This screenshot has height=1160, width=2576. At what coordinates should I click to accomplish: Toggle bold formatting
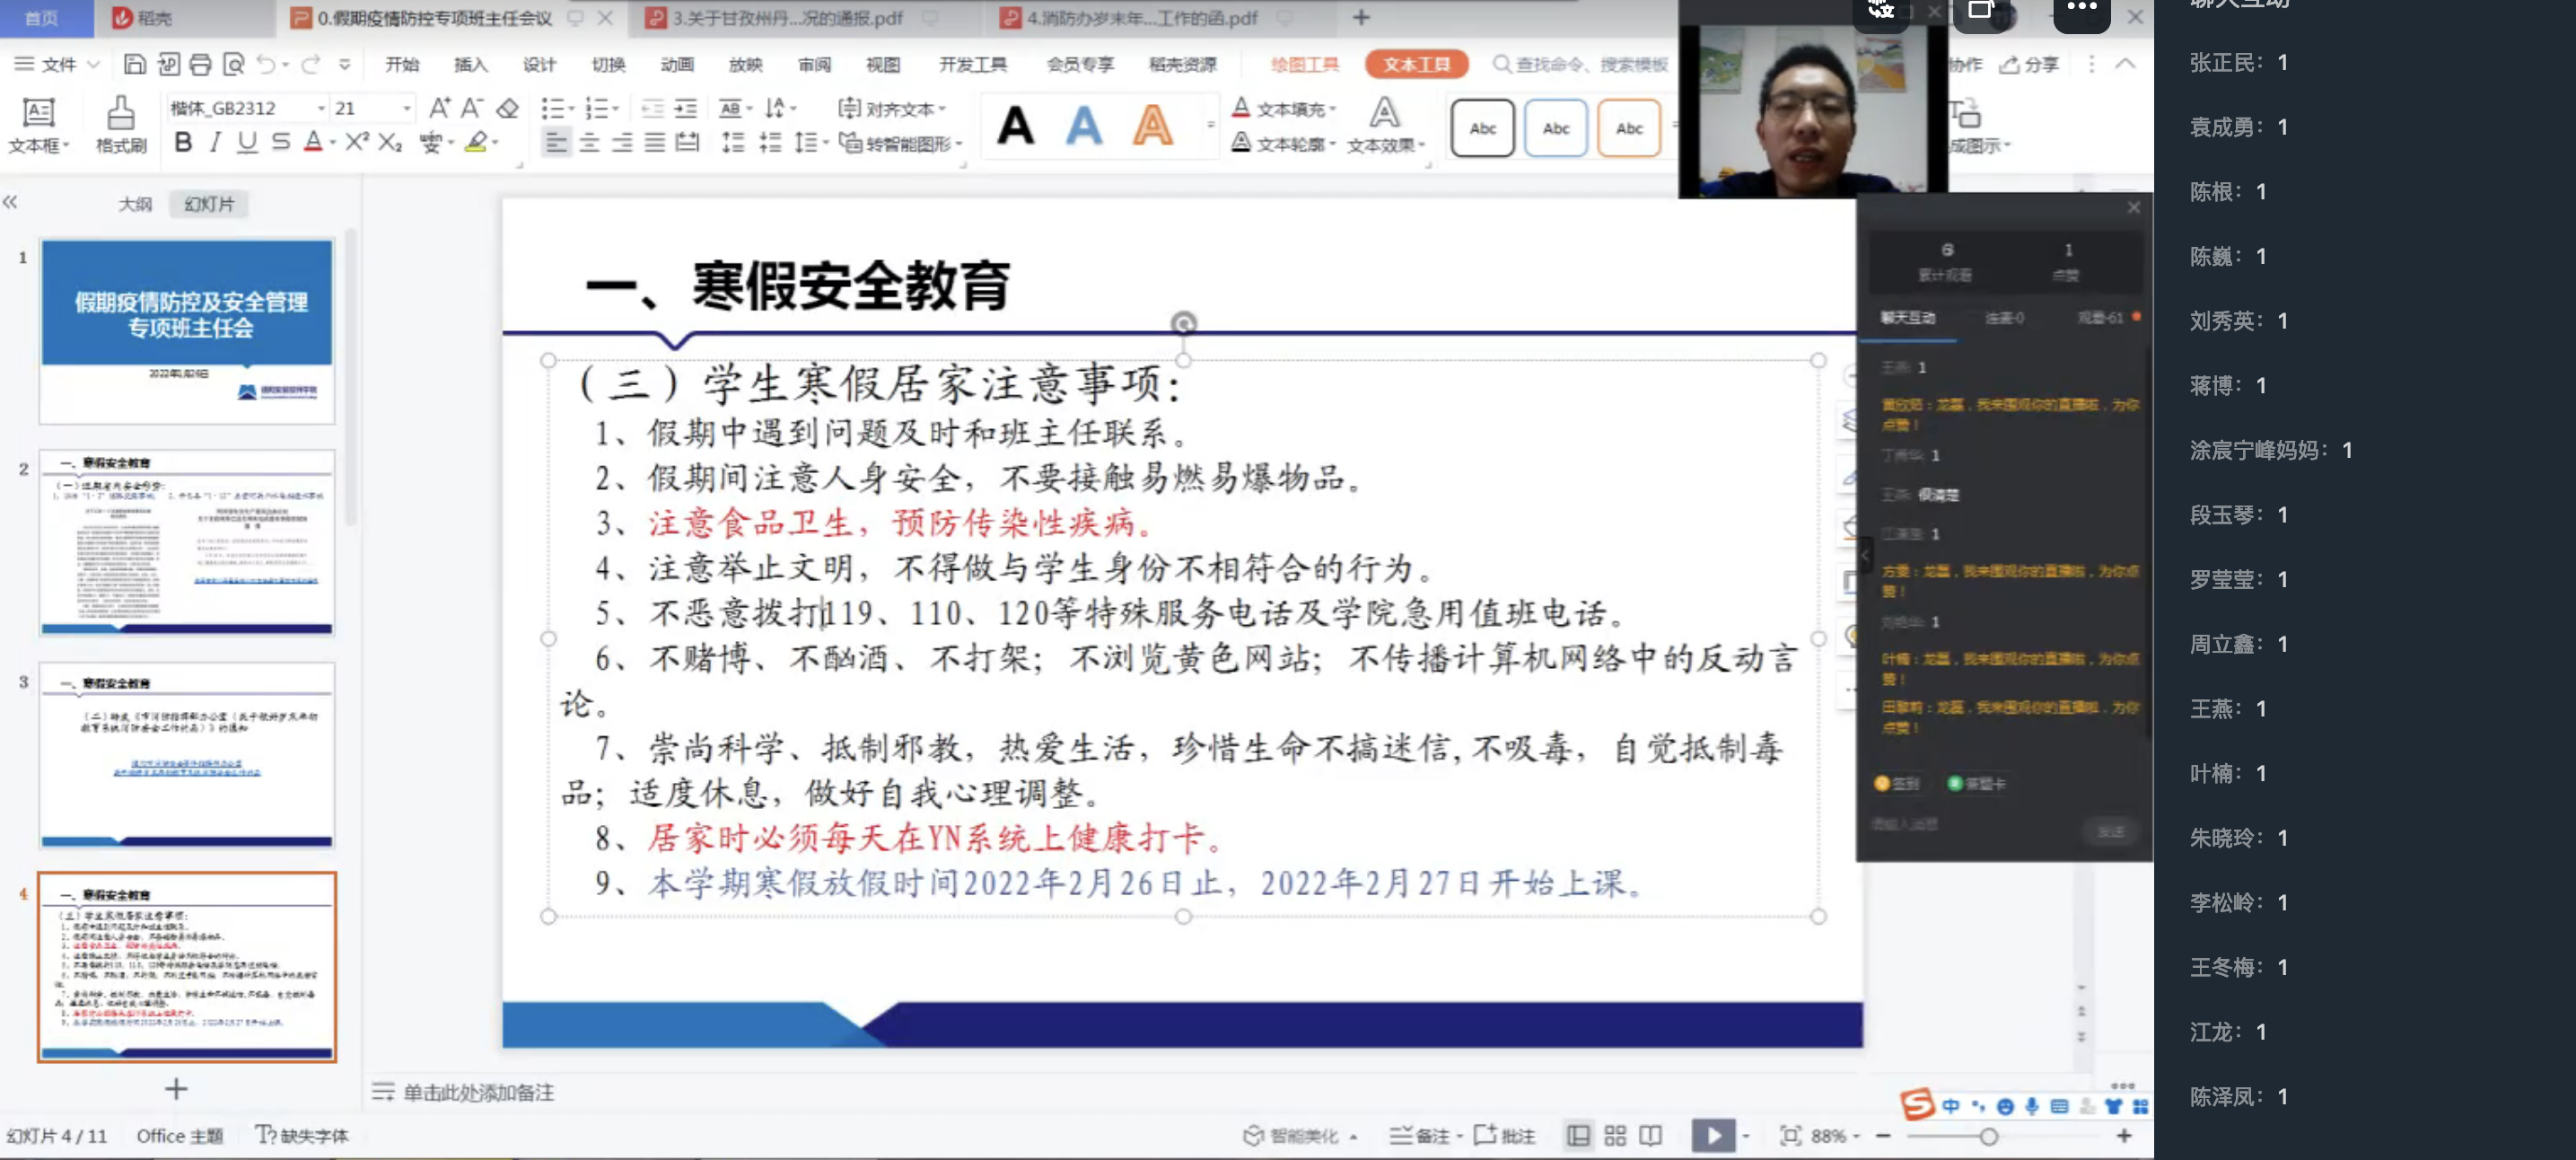click(183, 141)
